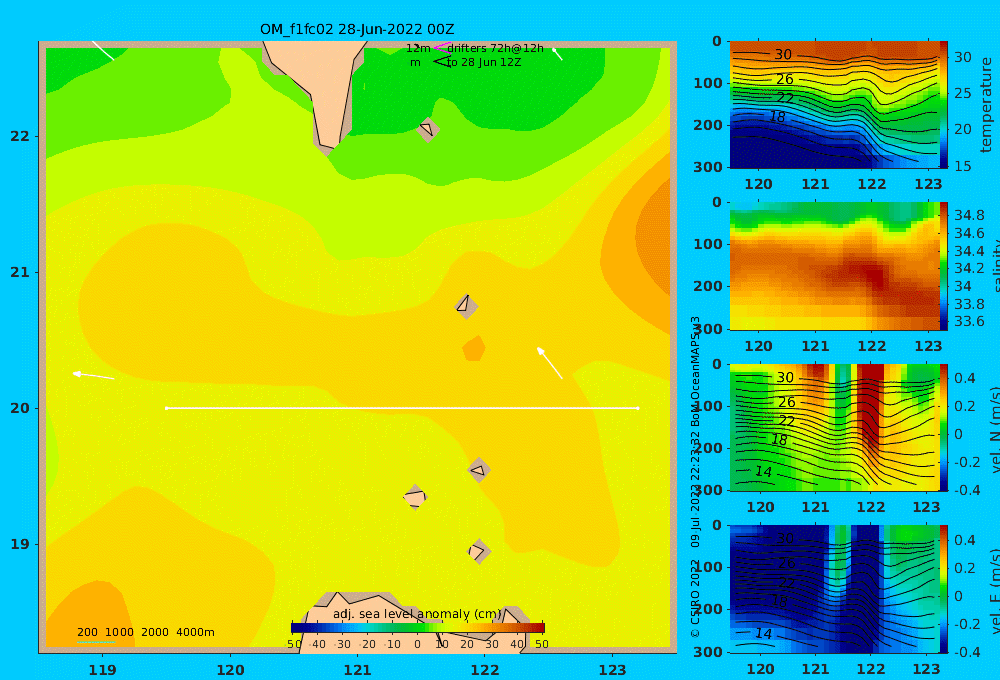Click latitude label 21 on the main map
The image size is (1000, 680).
point(20,272)
